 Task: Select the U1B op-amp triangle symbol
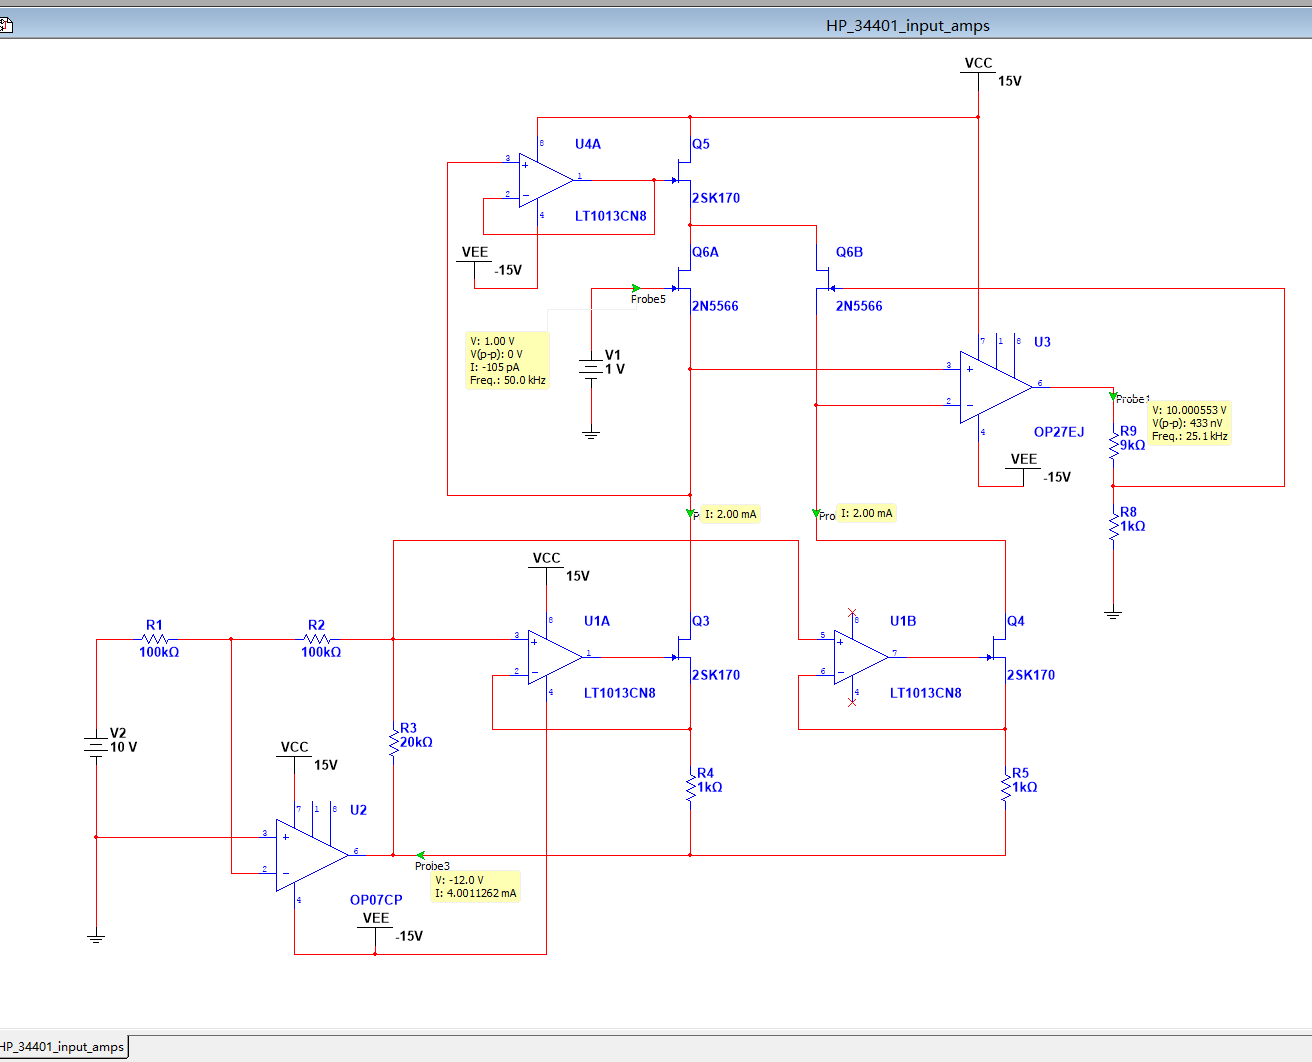point(861,657)
